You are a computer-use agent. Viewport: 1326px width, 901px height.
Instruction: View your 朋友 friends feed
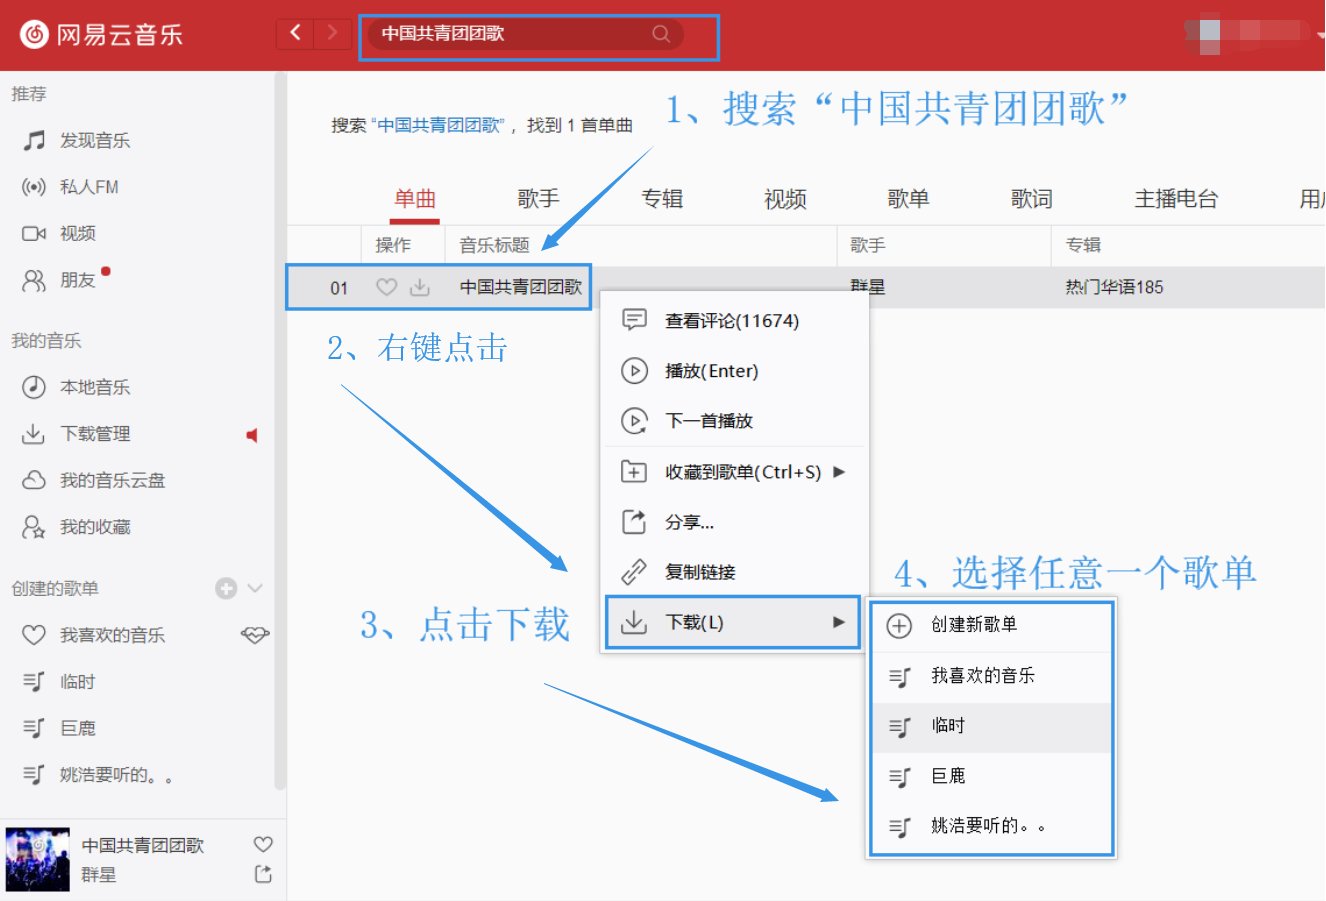pos(76,280)
